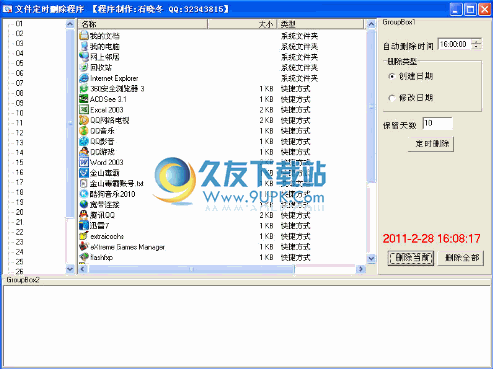This screenshot has width=493, height=369.
Task: Click the file list scroll right arrow
Action: click(x=360, y=269)
